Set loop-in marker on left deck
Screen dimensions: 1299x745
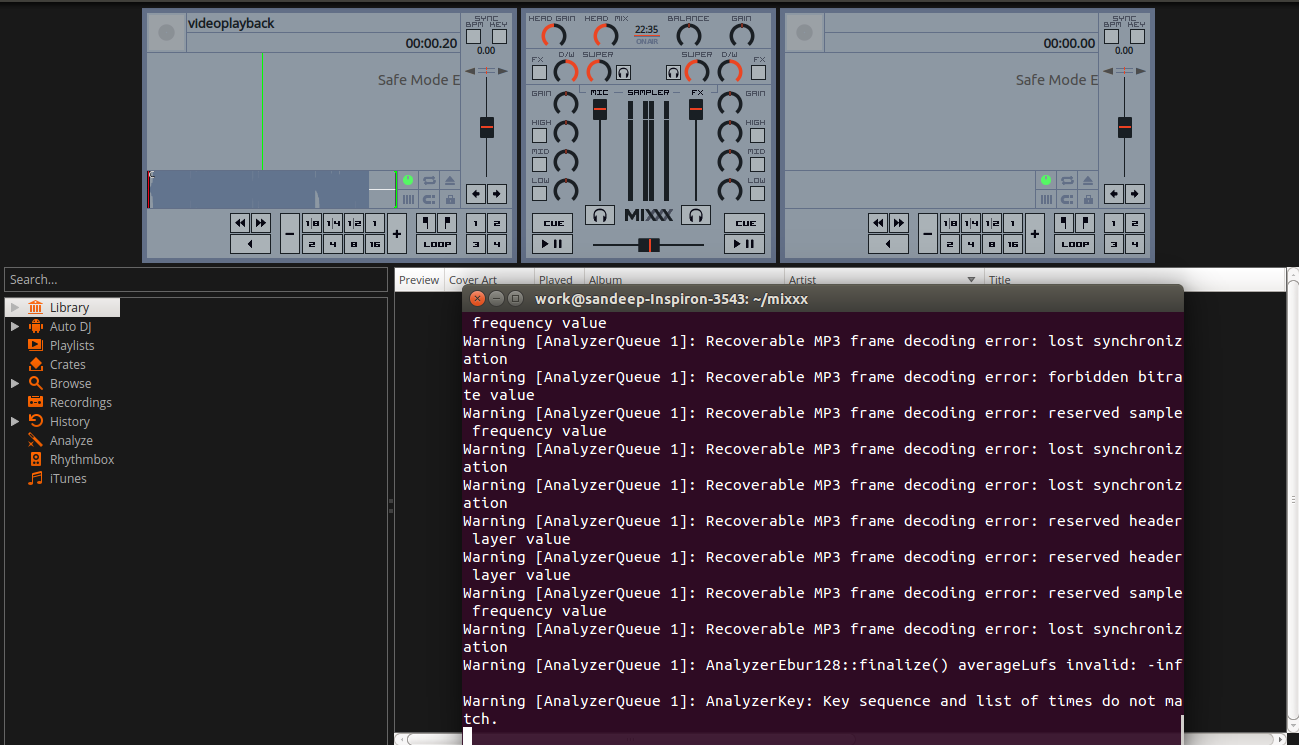pos(426,223)
